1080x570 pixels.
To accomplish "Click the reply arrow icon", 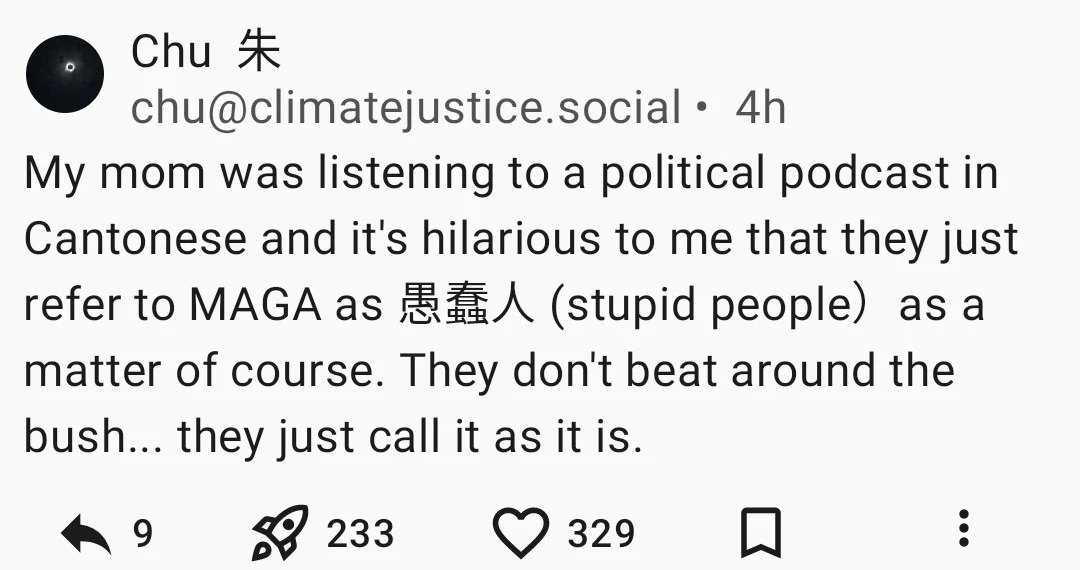I will [x=86, y=533].
